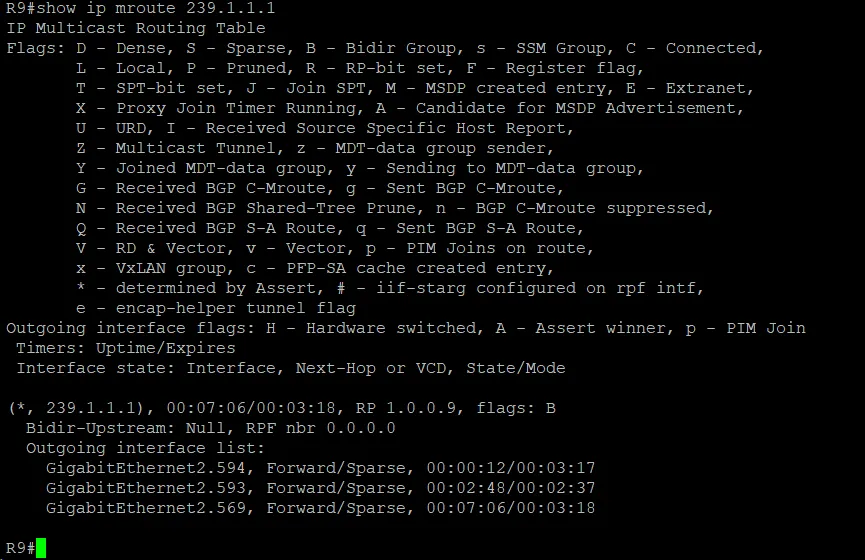Click the green terminal cursor block
Screen dimensions: 865x560
tap(41, 548)
